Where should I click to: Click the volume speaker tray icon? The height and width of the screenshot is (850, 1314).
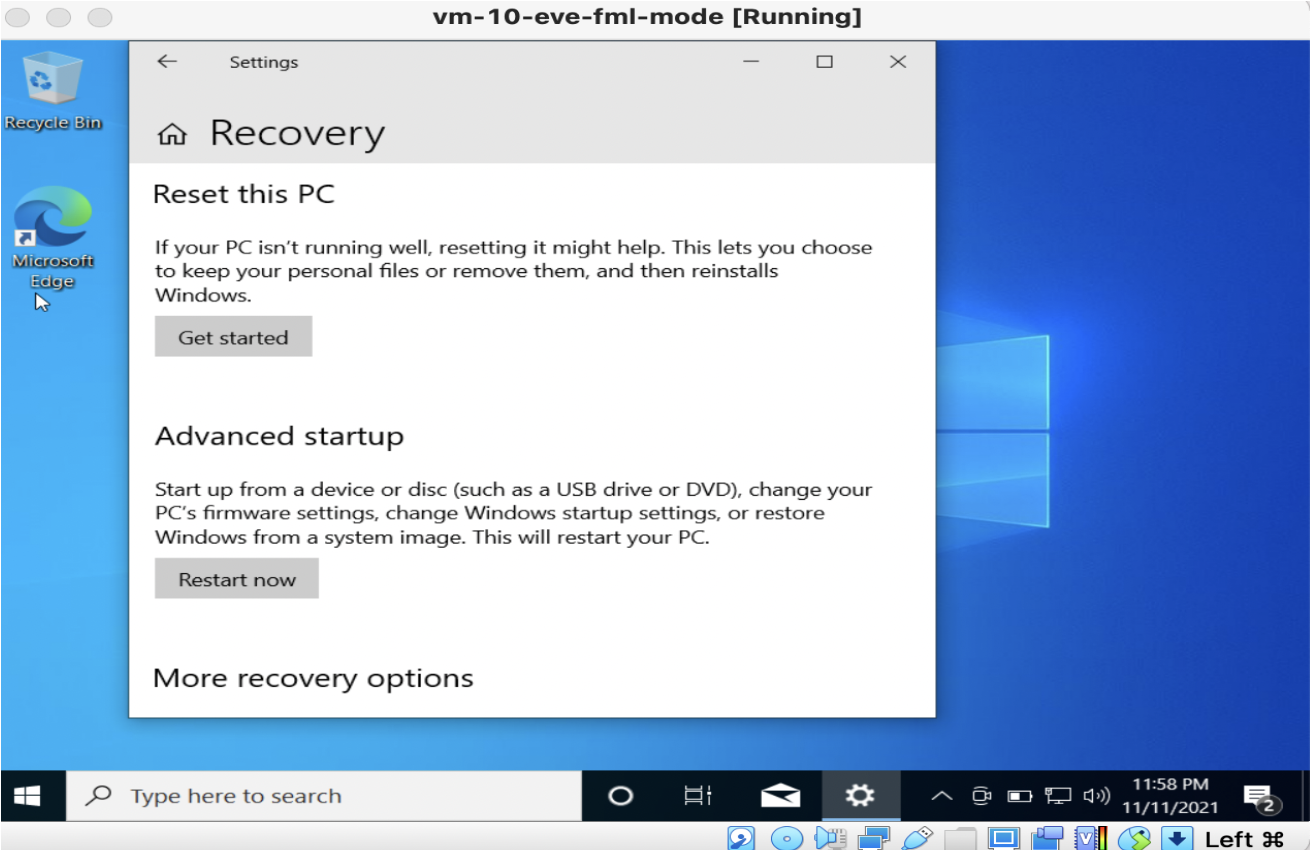[x=1097, y=796]
